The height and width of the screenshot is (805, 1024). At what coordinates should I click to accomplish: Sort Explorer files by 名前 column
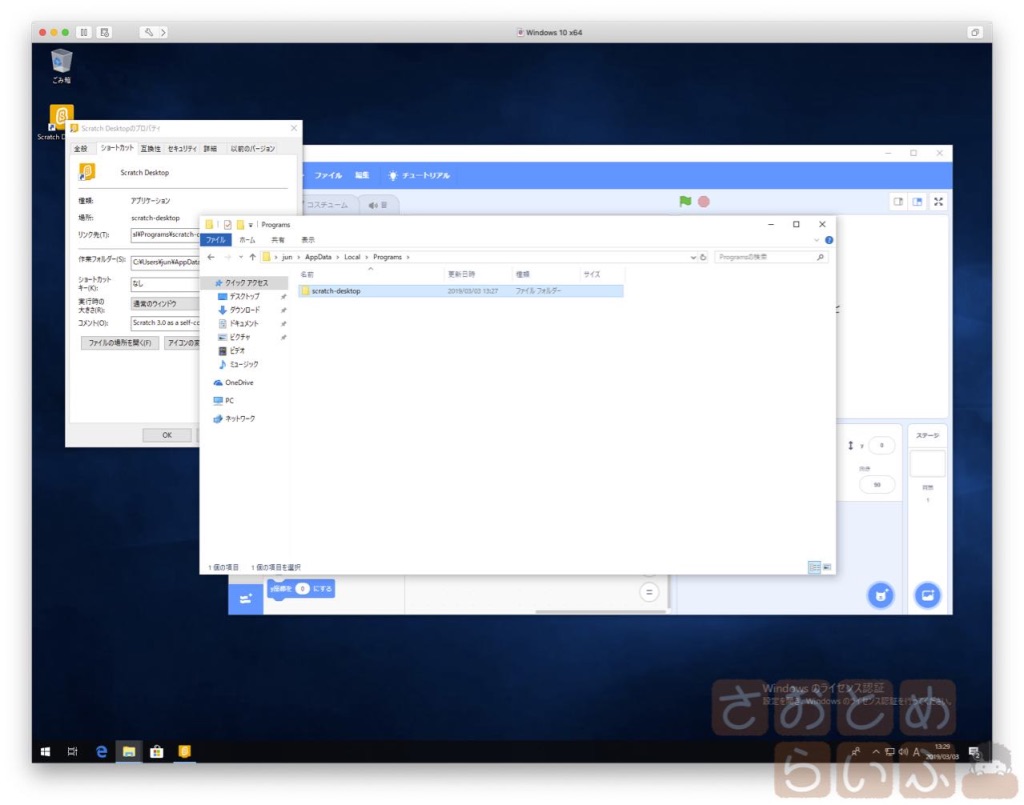coord(370,274)
